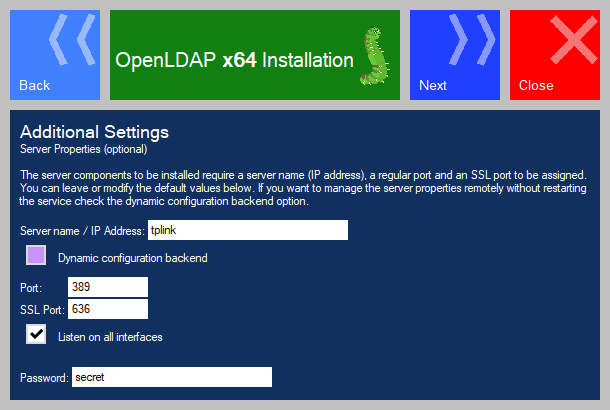Close the OpenLDAP installer
The height and width of the screenshot is (410, 610).
tap(555, 55)
